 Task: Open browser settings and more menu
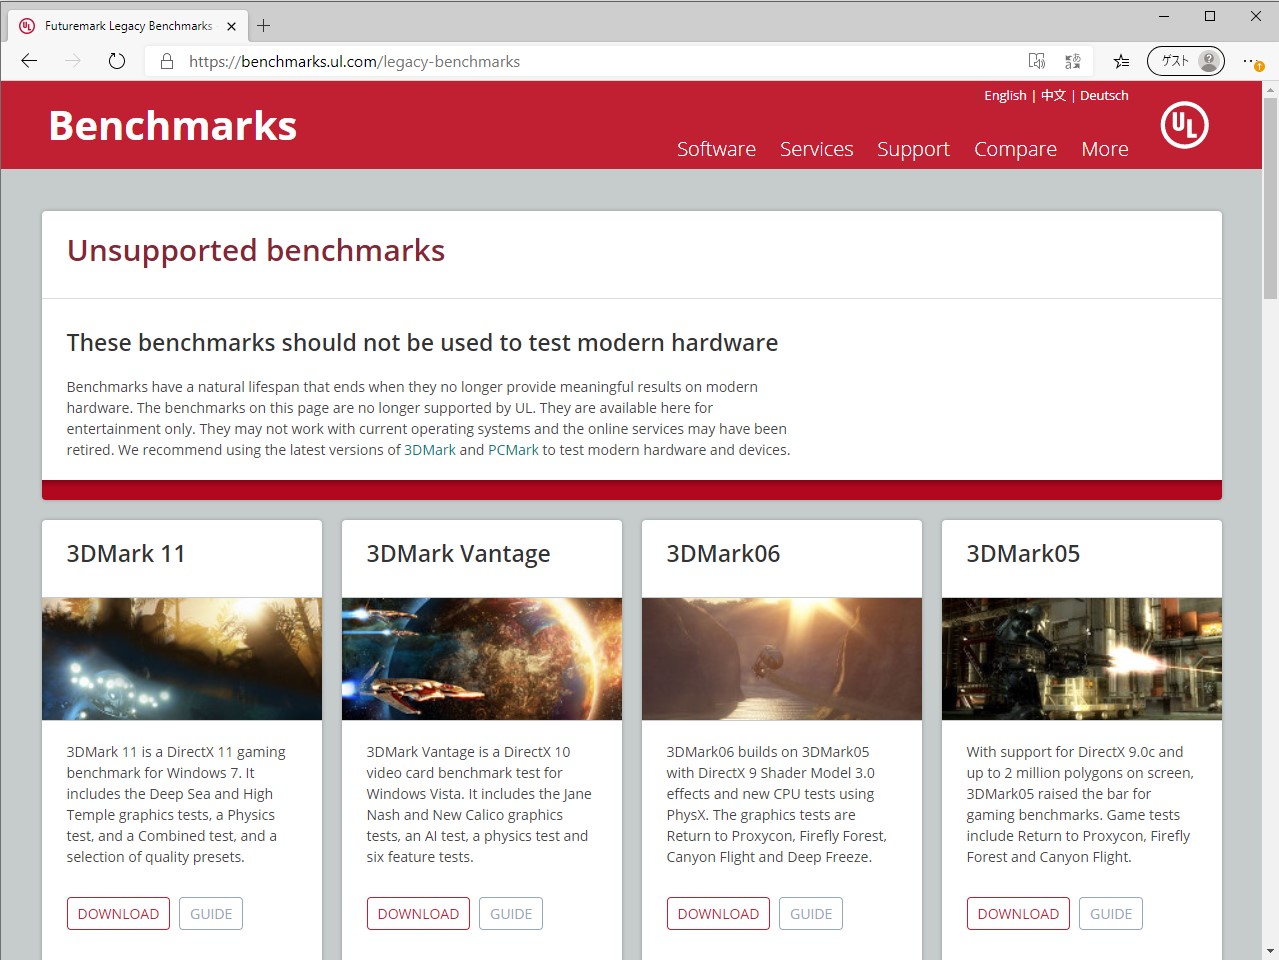click(1252, 61)
